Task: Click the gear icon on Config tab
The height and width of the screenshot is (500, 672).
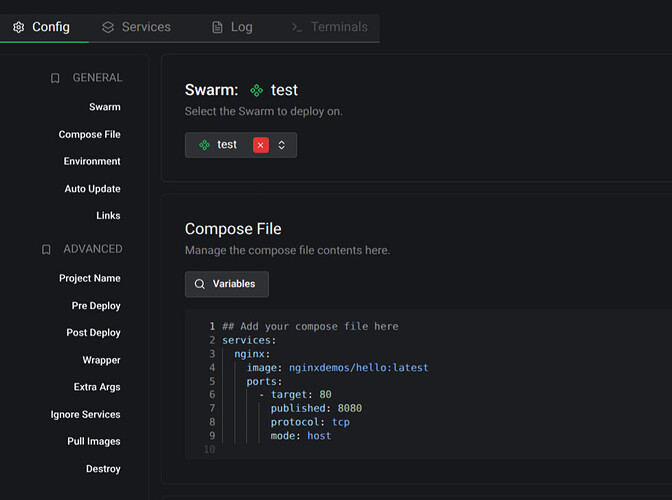Action: tap(18, 27)
